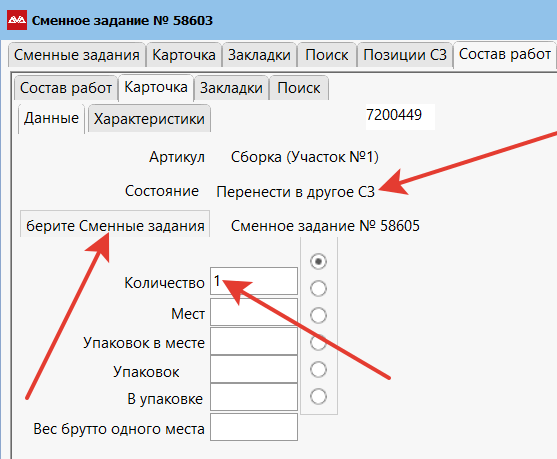The width and height of the screenshot is (557, 459).
Task: Click the берите Сменные задания button
Action: 115,225
